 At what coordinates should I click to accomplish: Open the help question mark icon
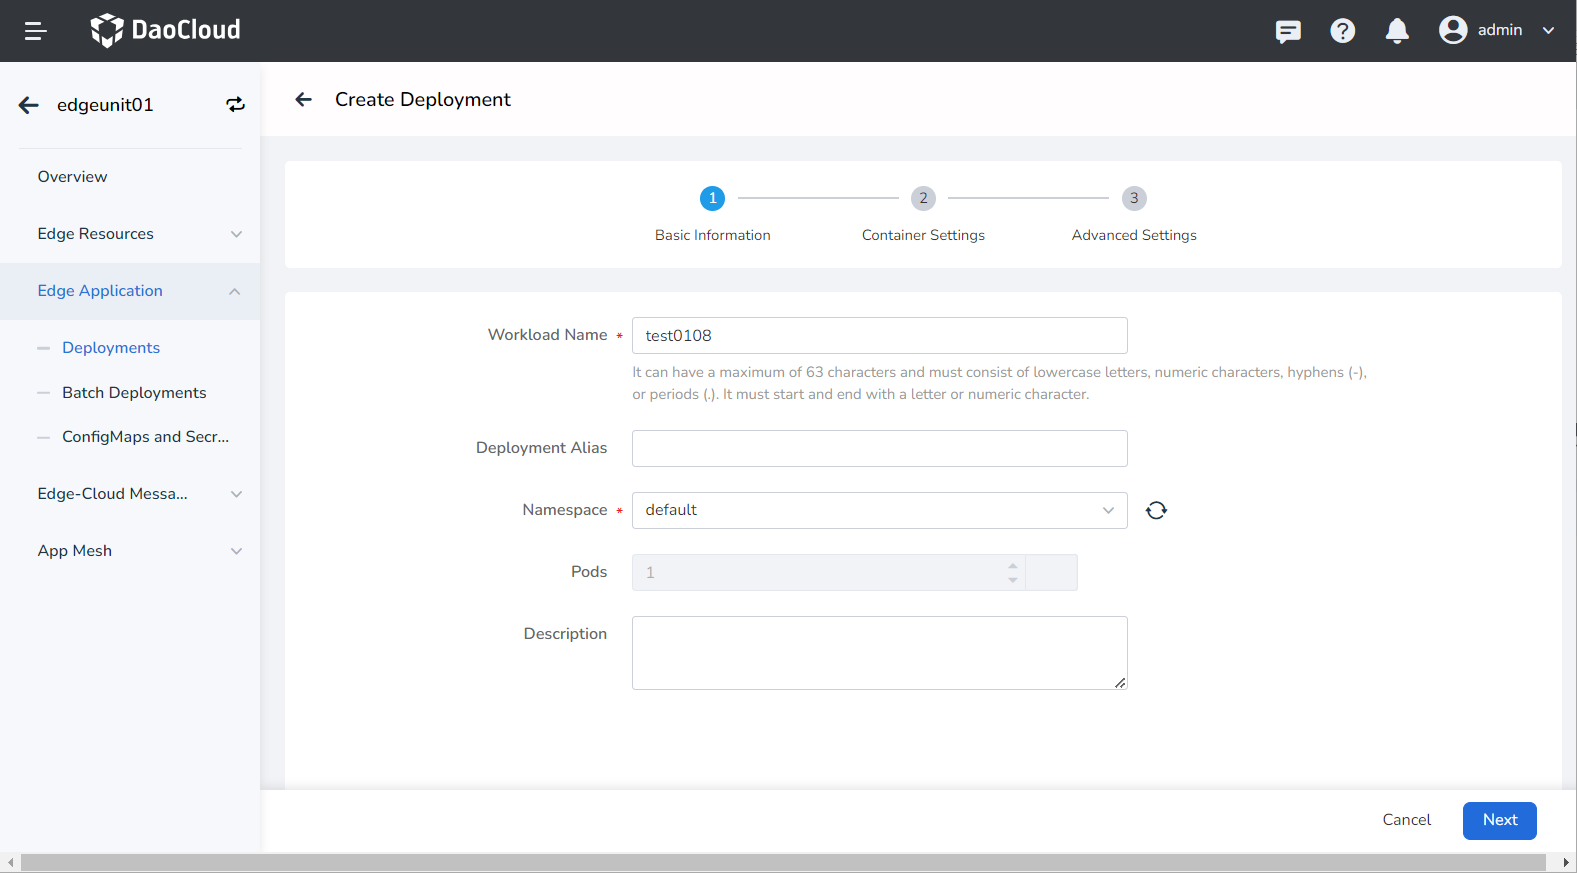(x=1342, y=31)
